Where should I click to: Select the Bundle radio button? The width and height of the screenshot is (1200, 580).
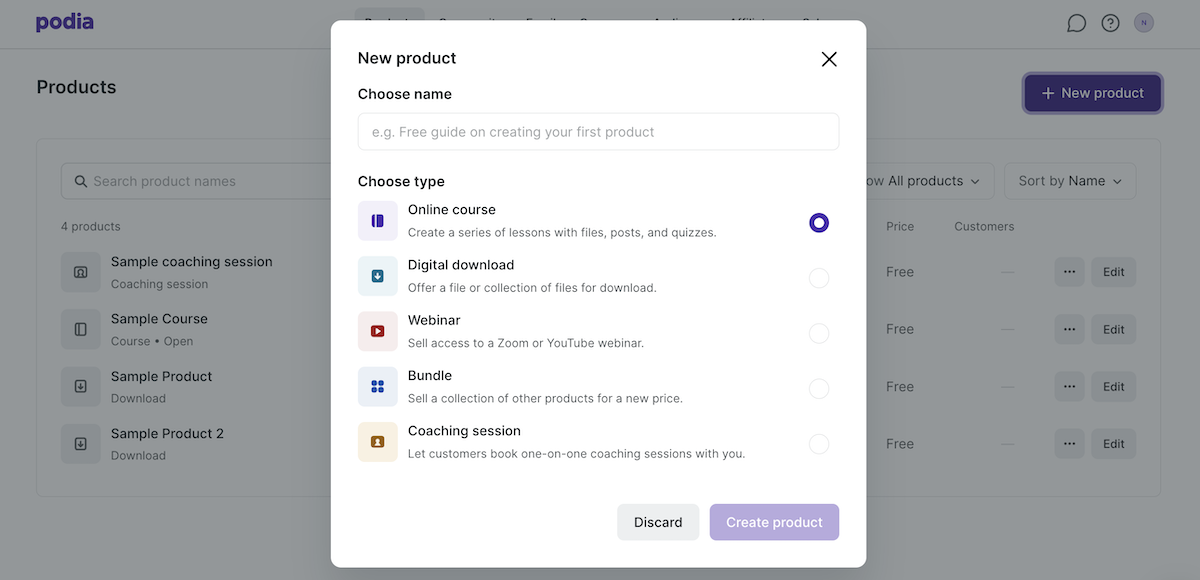[819, 389]
